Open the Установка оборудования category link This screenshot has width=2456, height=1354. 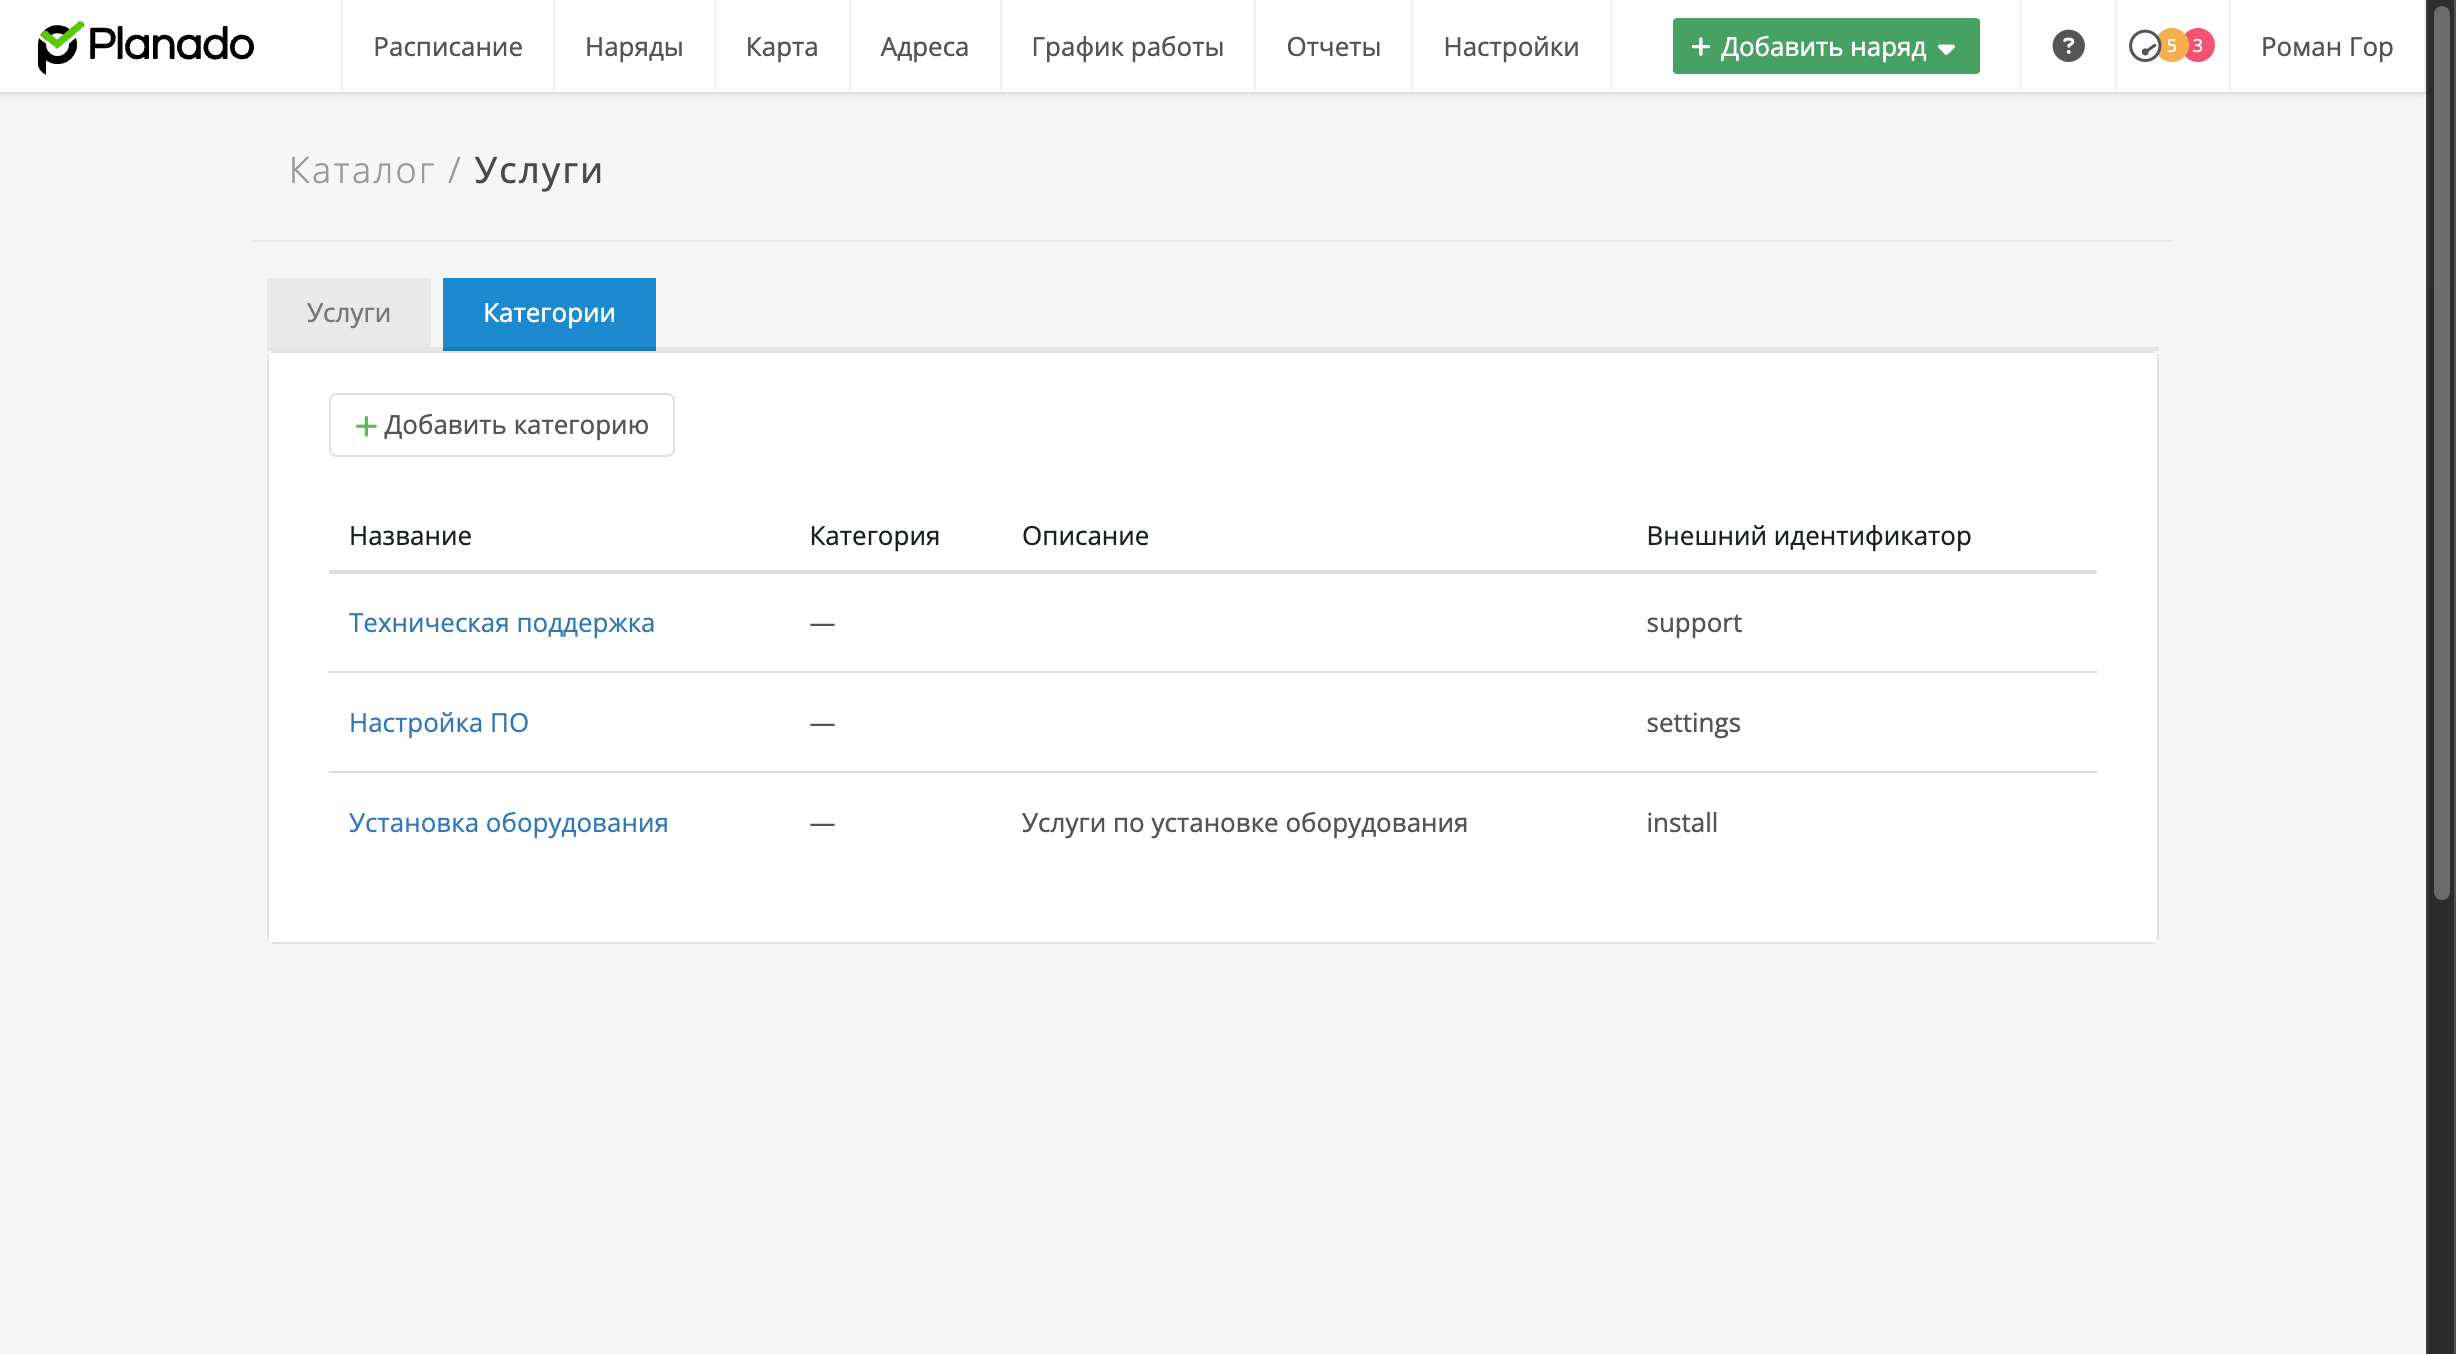[508, 823]
